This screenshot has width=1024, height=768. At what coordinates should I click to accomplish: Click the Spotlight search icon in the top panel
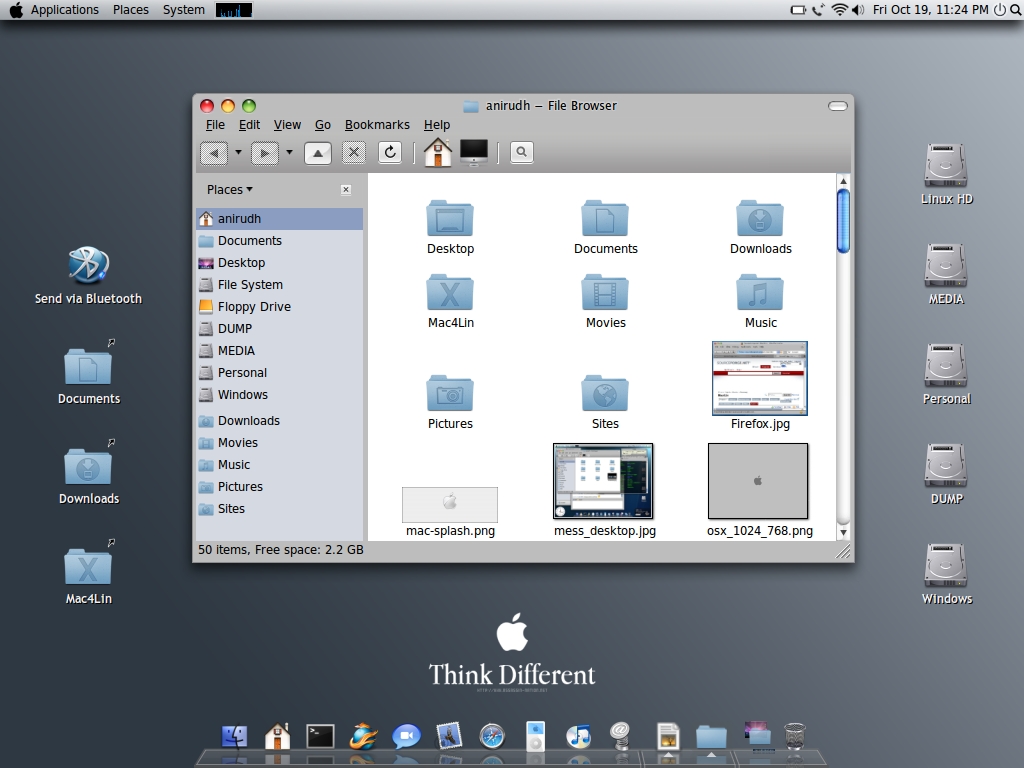[1016, 10]
